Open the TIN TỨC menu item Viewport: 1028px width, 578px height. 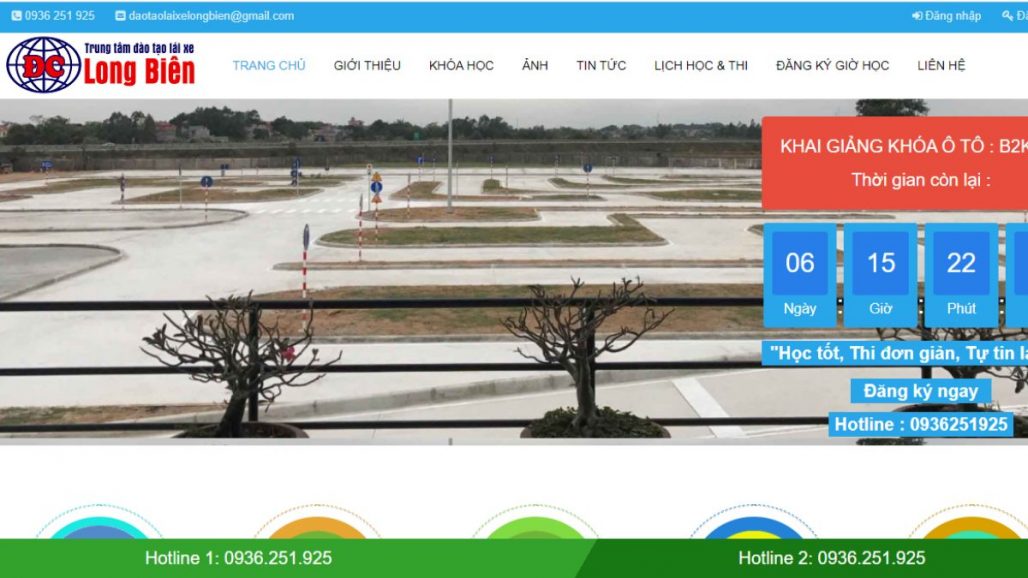[601, 66]
